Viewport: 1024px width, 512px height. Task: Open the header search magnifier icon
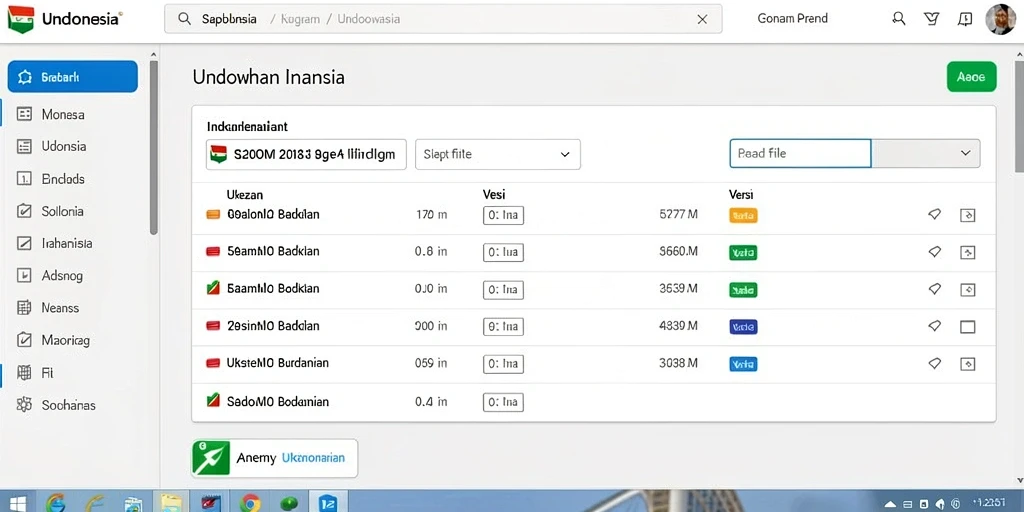899,19
